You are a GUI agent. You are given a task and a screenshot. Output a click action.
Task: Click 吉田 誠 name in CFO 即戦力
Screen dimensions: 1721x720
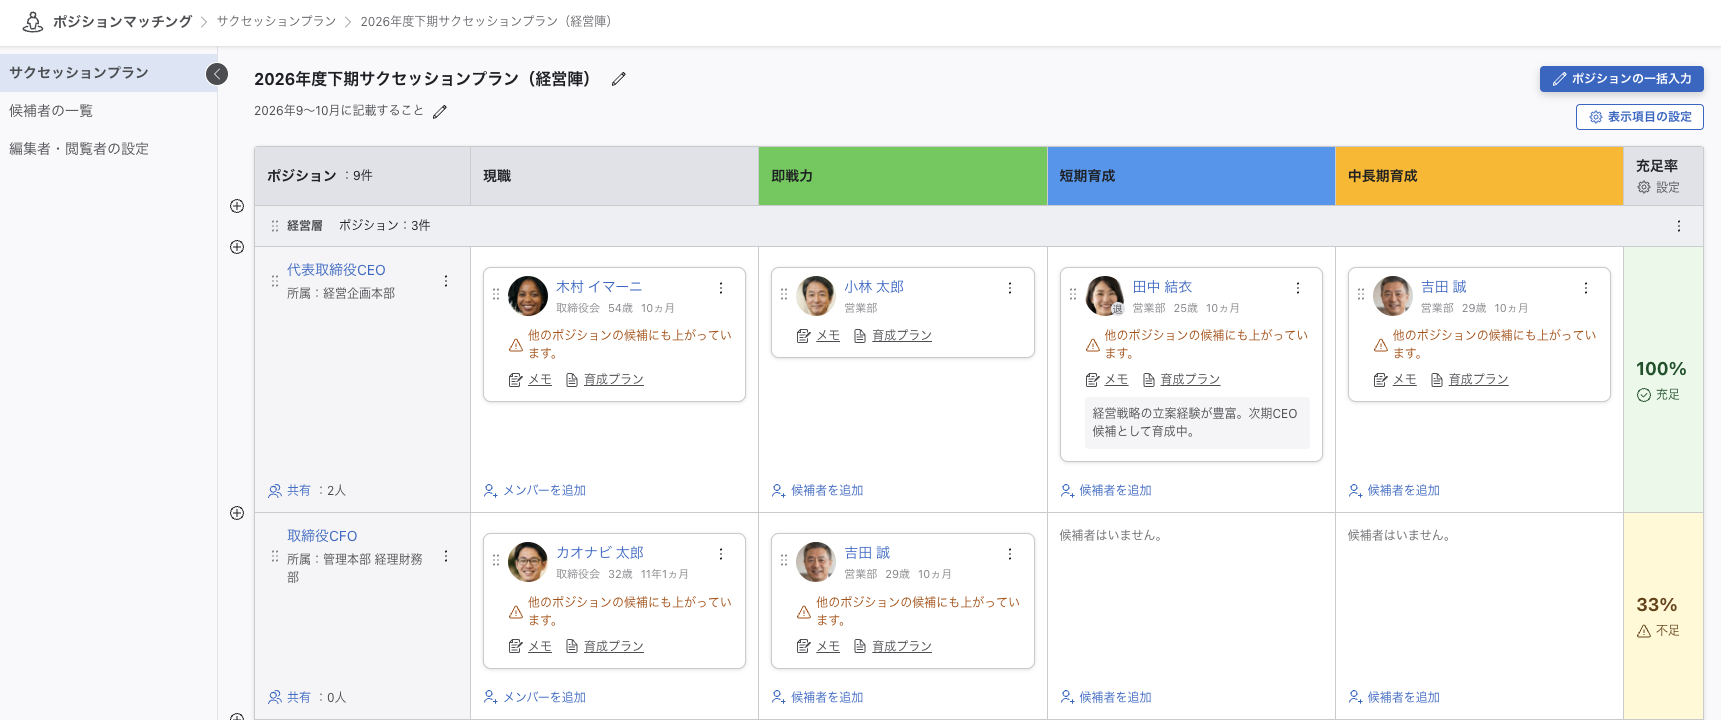pyautogui.click(x=866, y=553)
